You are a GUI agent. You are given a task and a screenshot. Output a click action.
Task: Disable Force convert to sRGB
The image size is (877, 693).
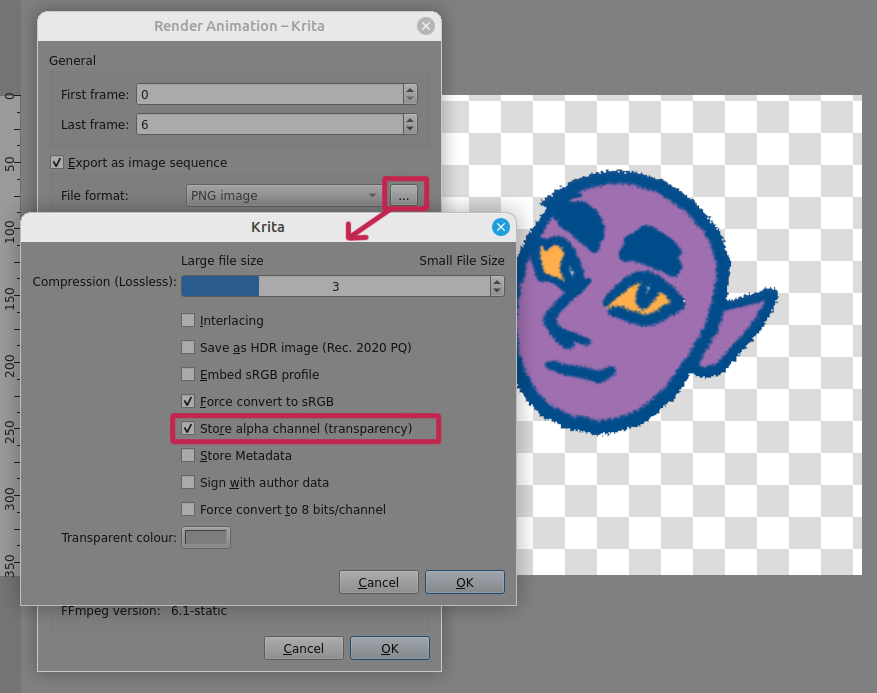coord(187,401)
